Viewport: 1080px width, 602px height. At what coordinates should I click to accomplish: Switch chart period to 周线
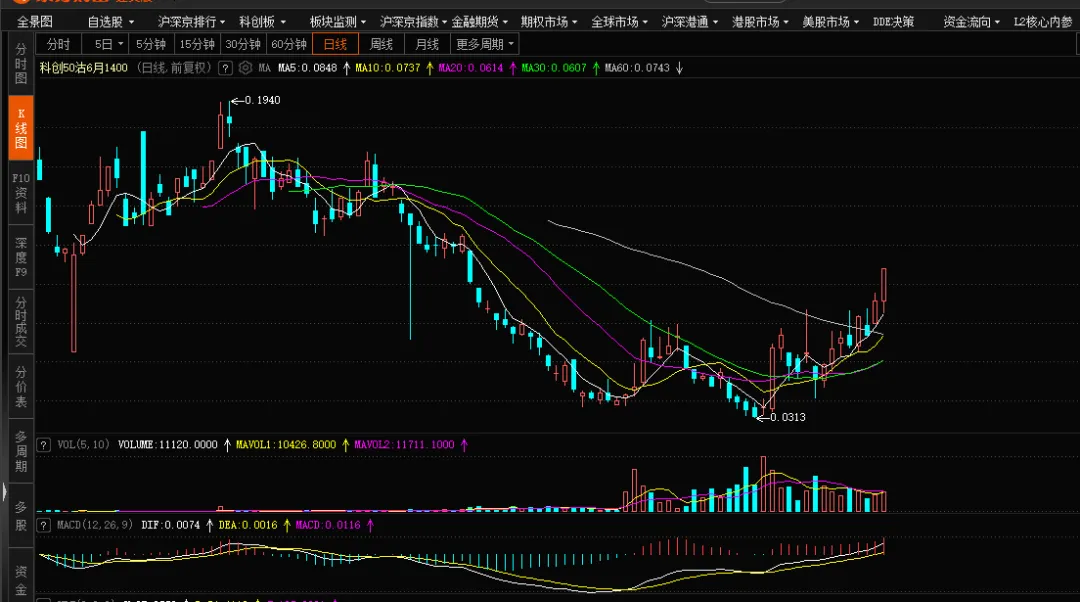(381, 44)
